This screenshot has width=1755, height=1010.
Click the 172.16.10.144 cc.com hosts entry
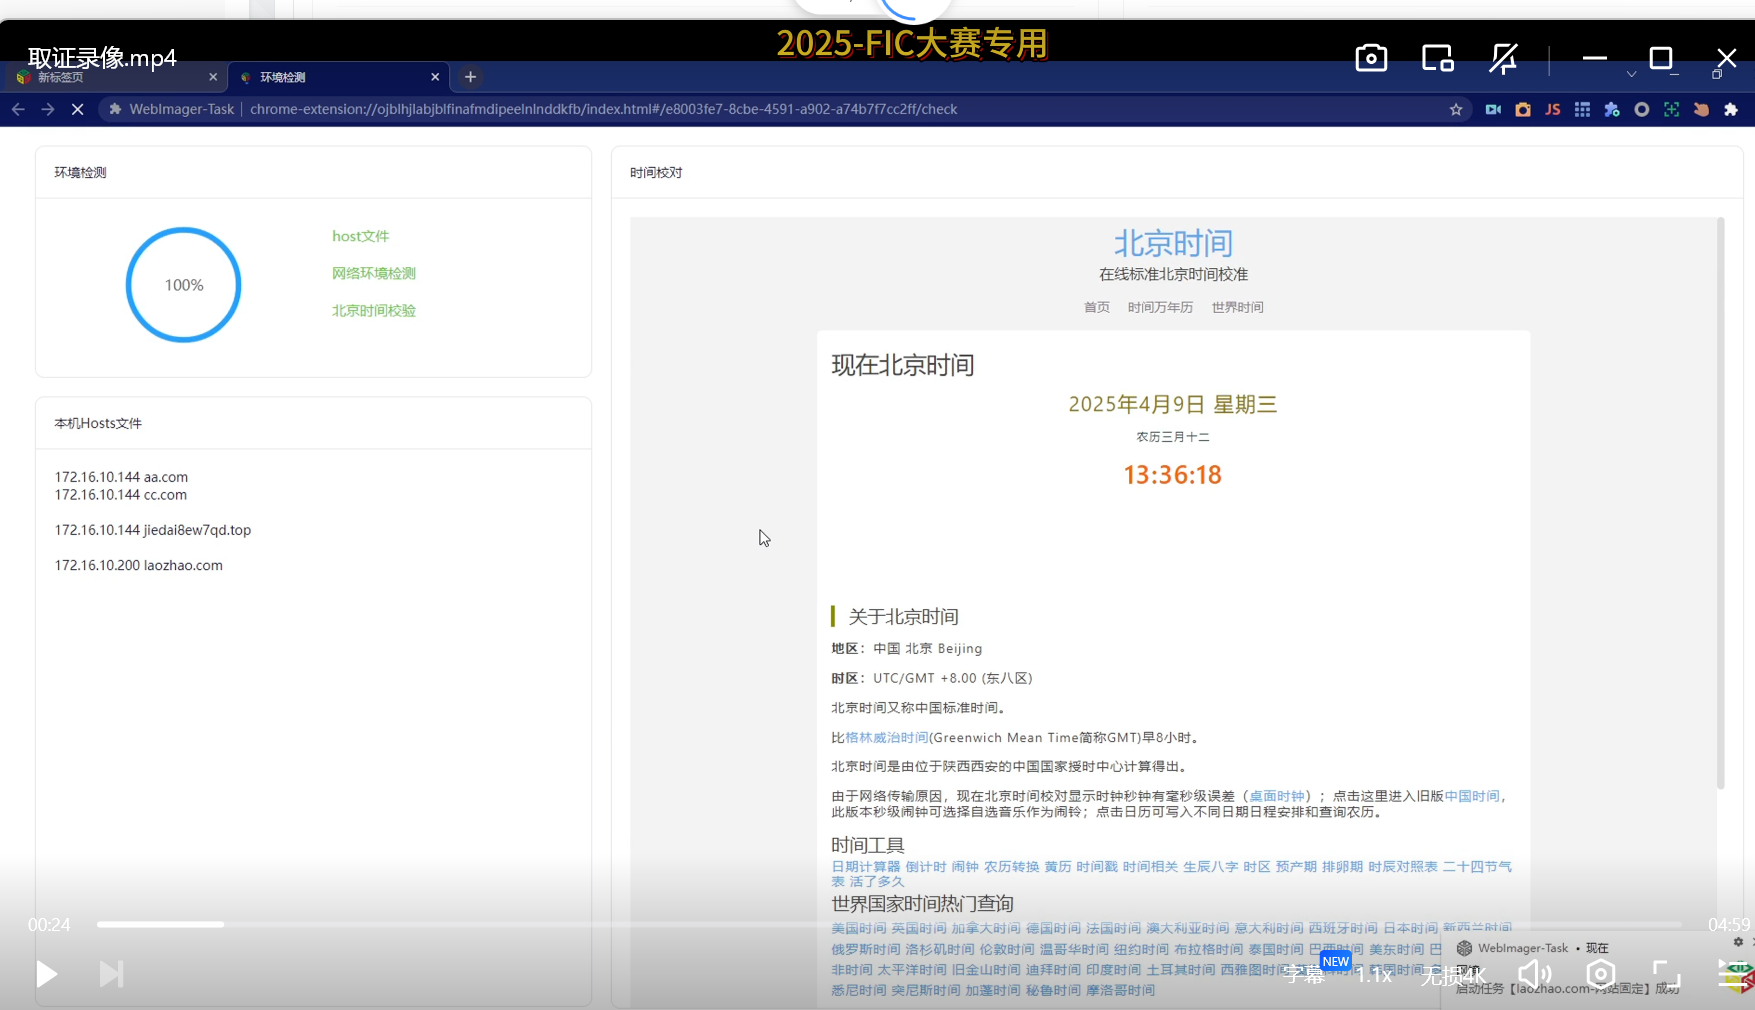120,495
